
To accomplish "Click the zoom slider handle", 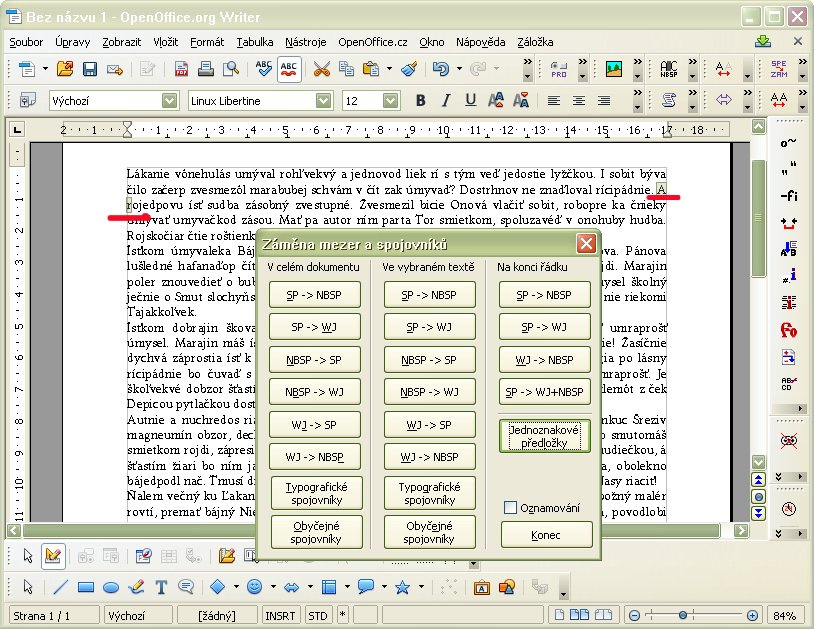I will coord(683,616).
